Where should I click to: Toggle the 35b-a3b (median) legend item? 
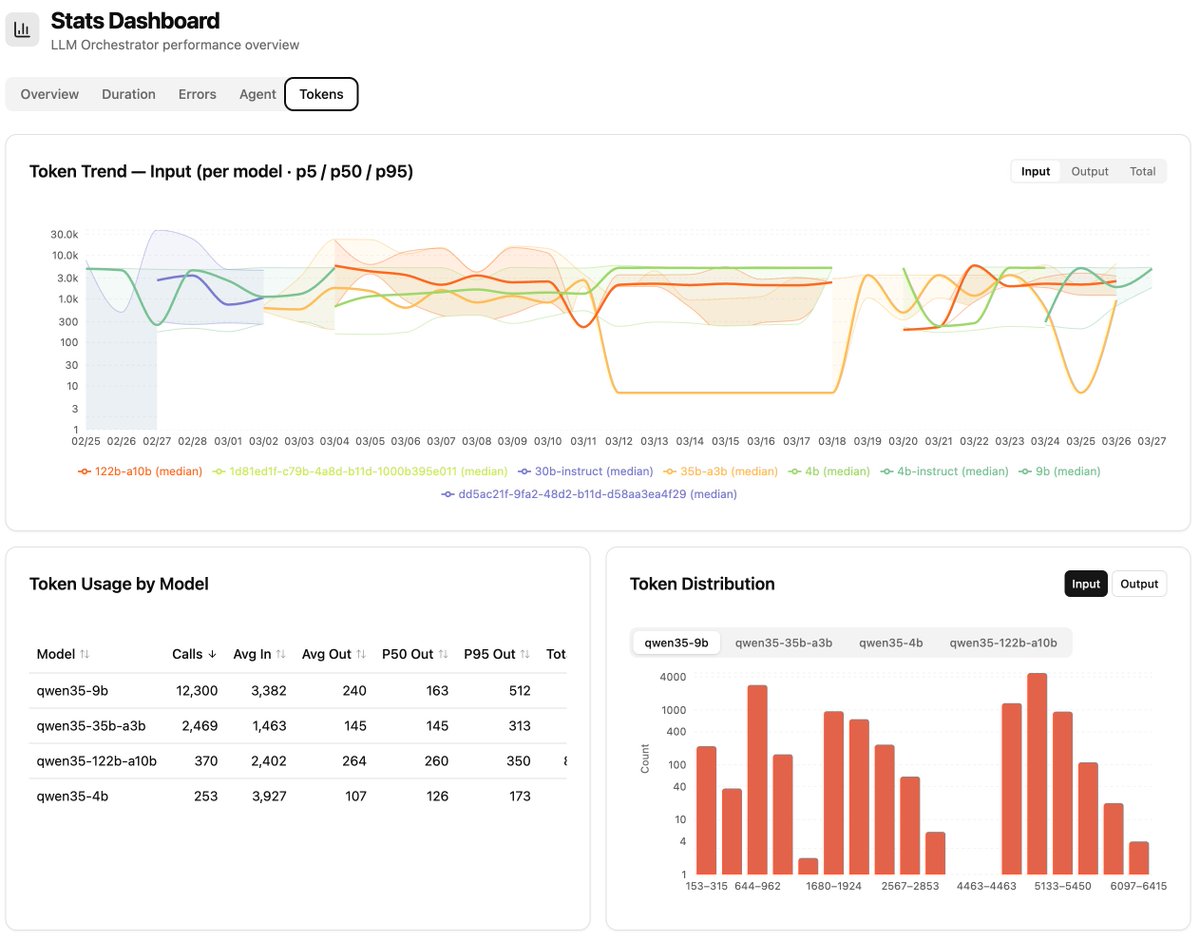click(720, 471)
